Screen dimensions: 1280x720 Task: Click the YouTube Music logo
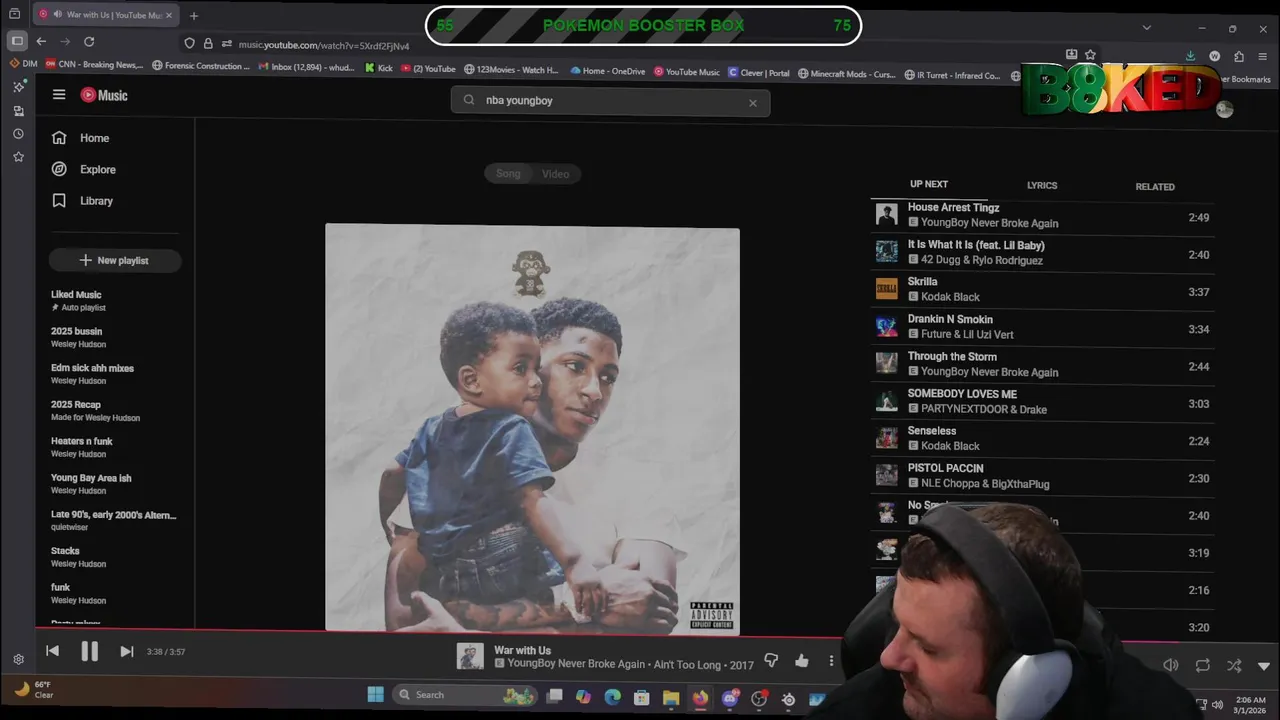coord(104,95)
